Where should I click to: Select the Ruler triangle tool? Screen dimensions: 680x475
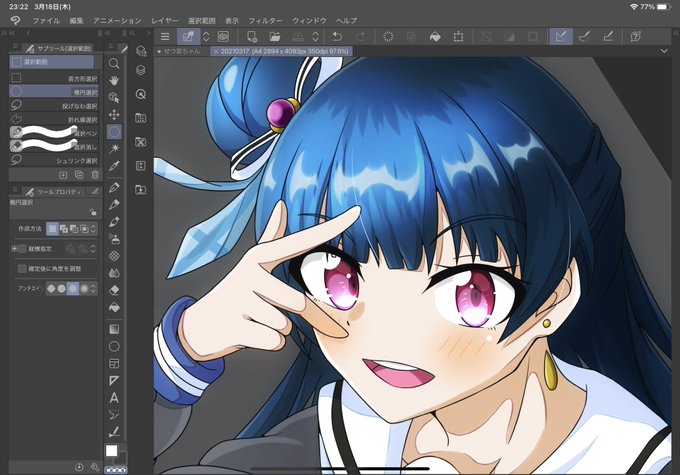coord(114,380)
